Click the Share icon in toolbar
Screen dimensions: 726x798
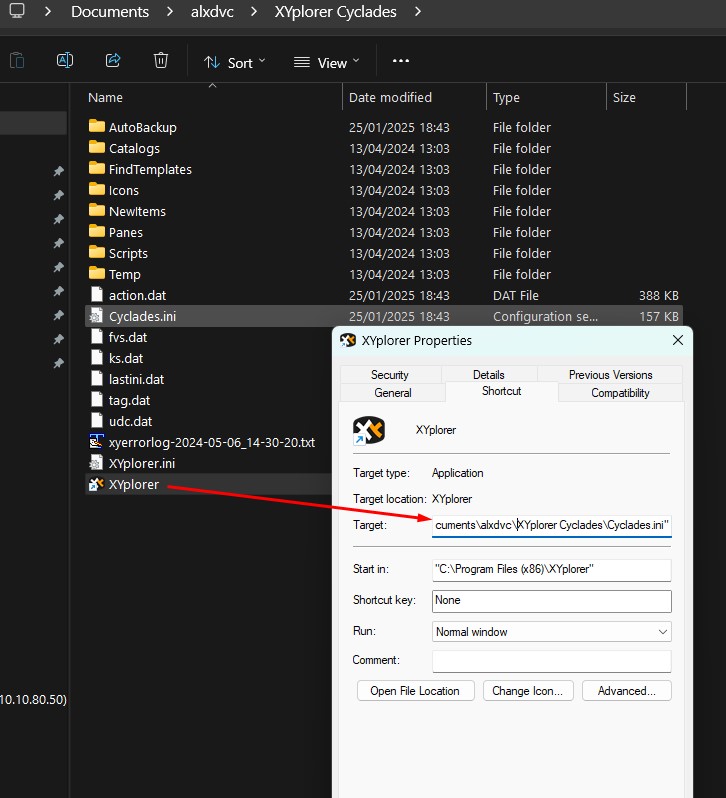click(x=113, y=61)
